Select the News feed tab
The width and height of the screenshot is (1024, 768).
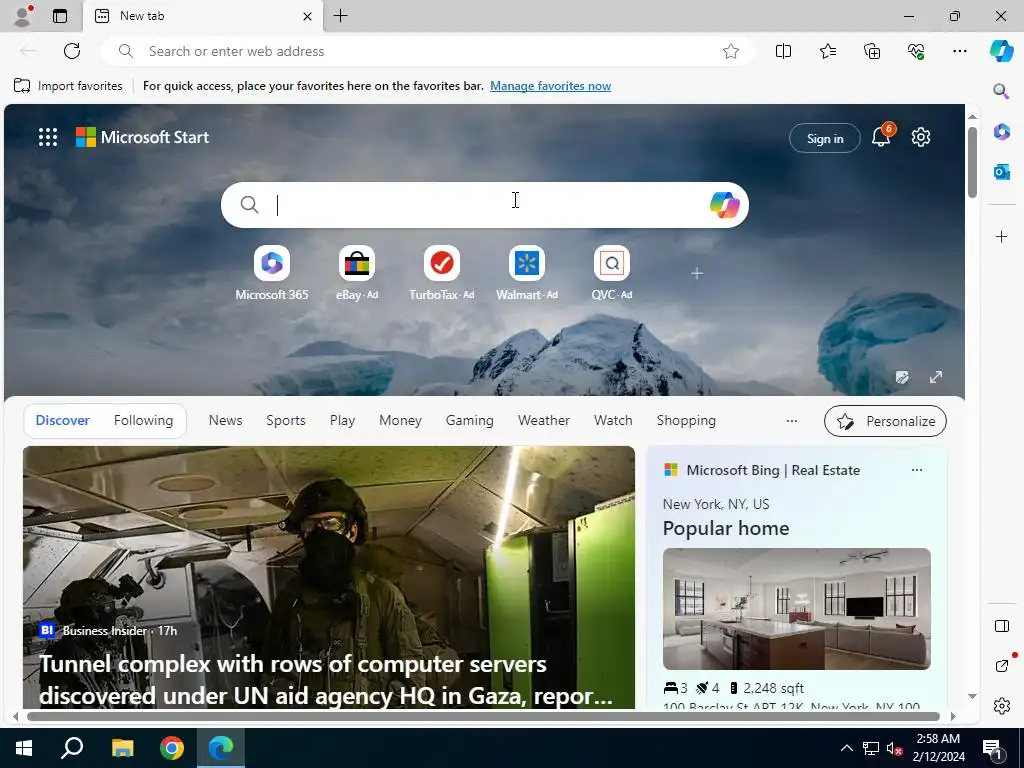225,421
